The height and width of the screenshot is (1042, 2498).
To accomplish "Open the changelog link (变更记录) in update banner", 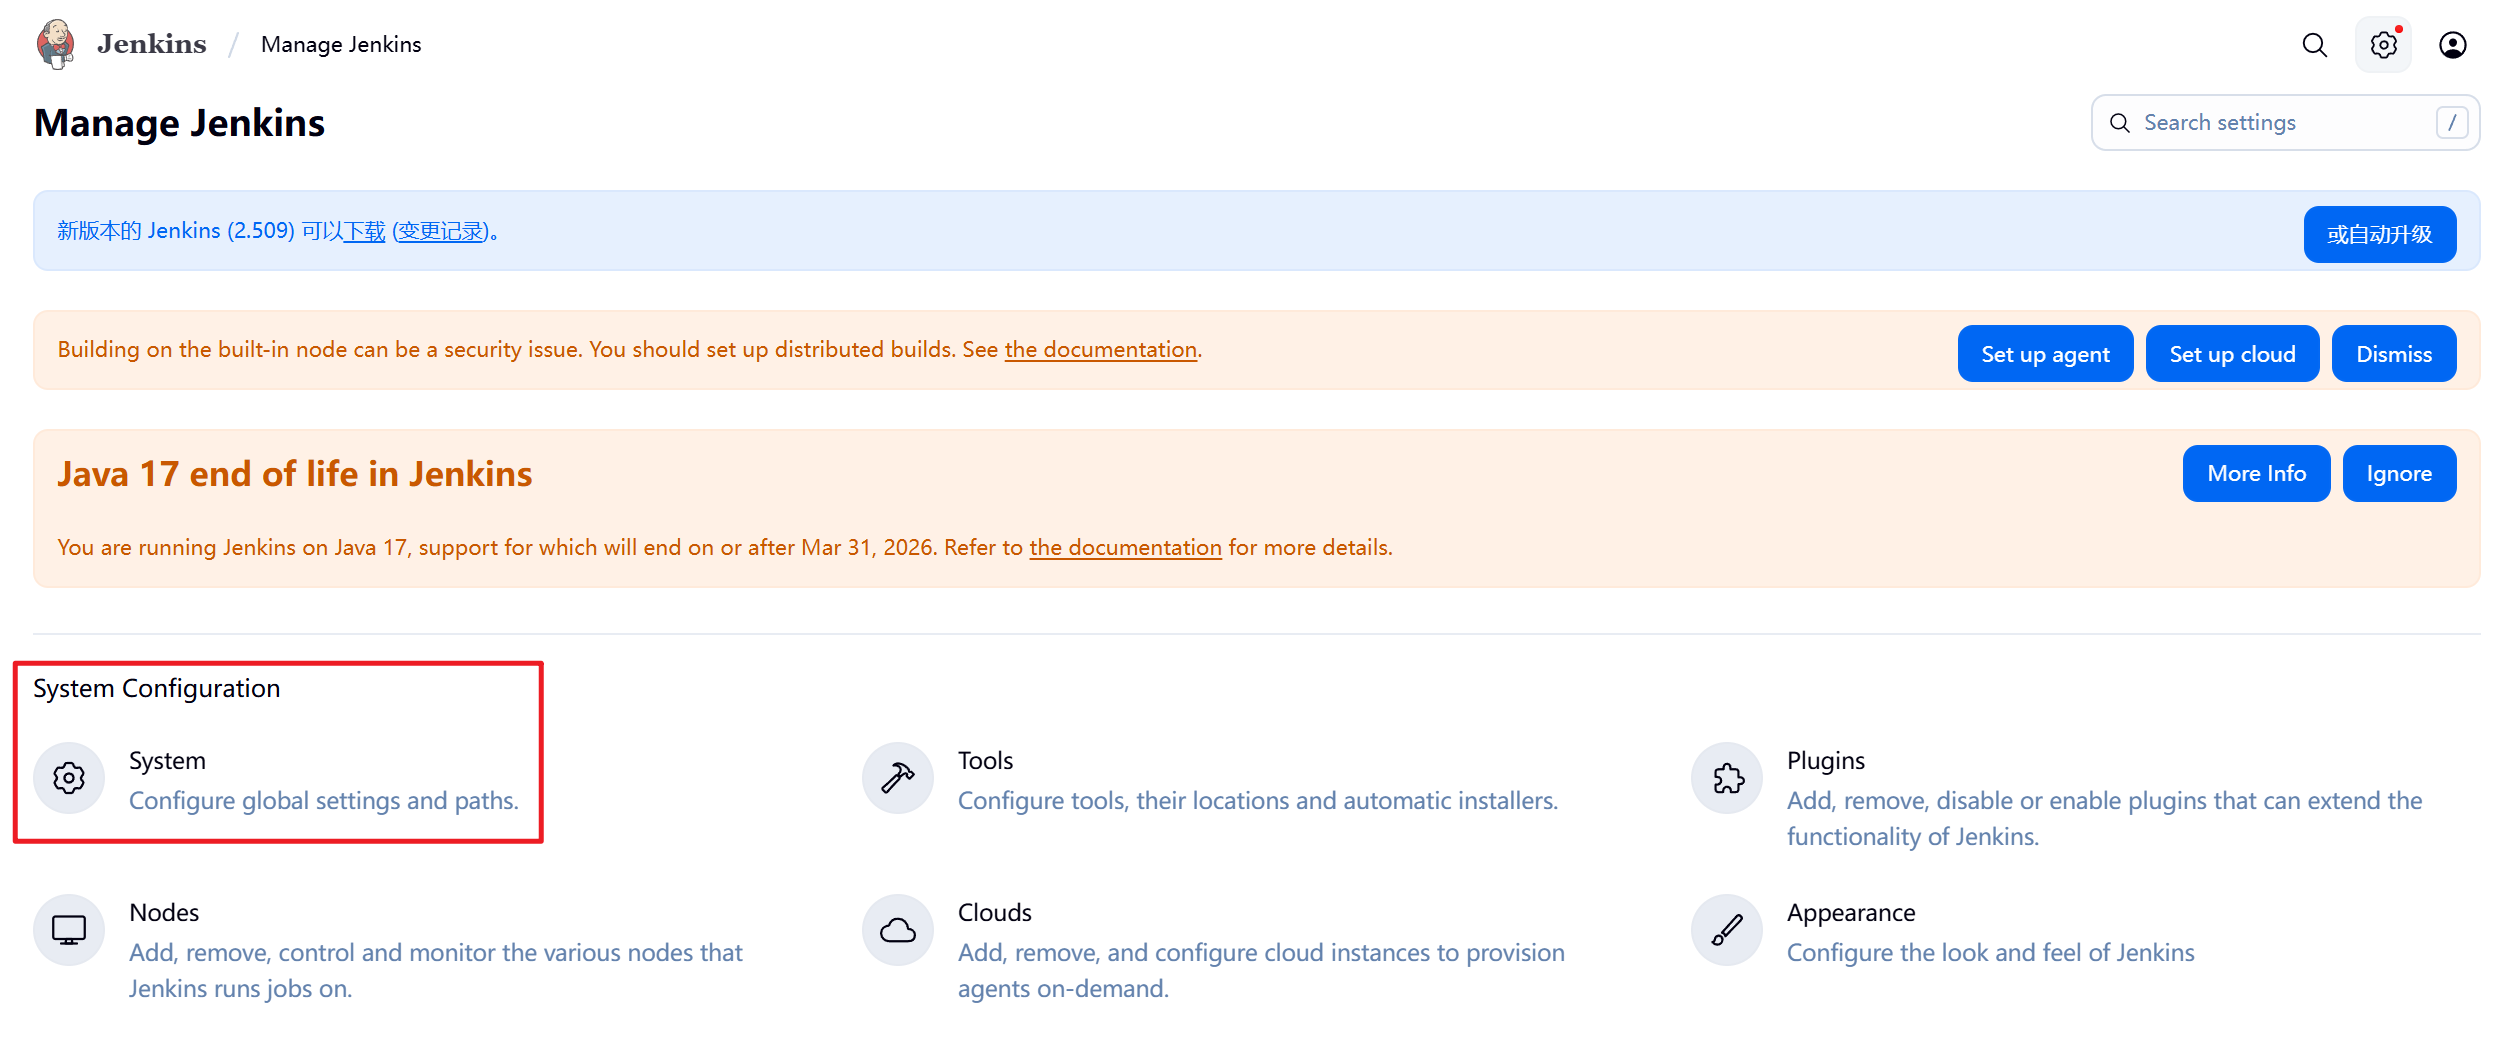I will pos(441,232).
